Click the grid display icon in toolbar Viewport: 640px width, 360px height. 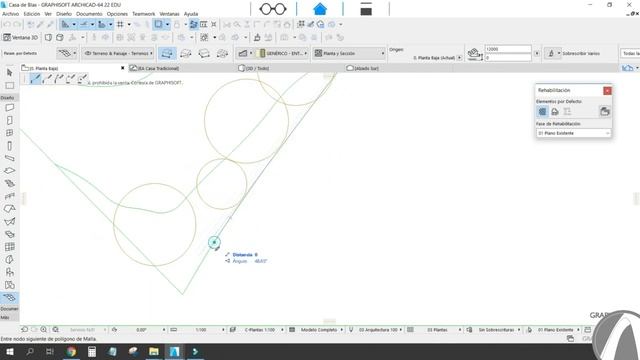120,24
